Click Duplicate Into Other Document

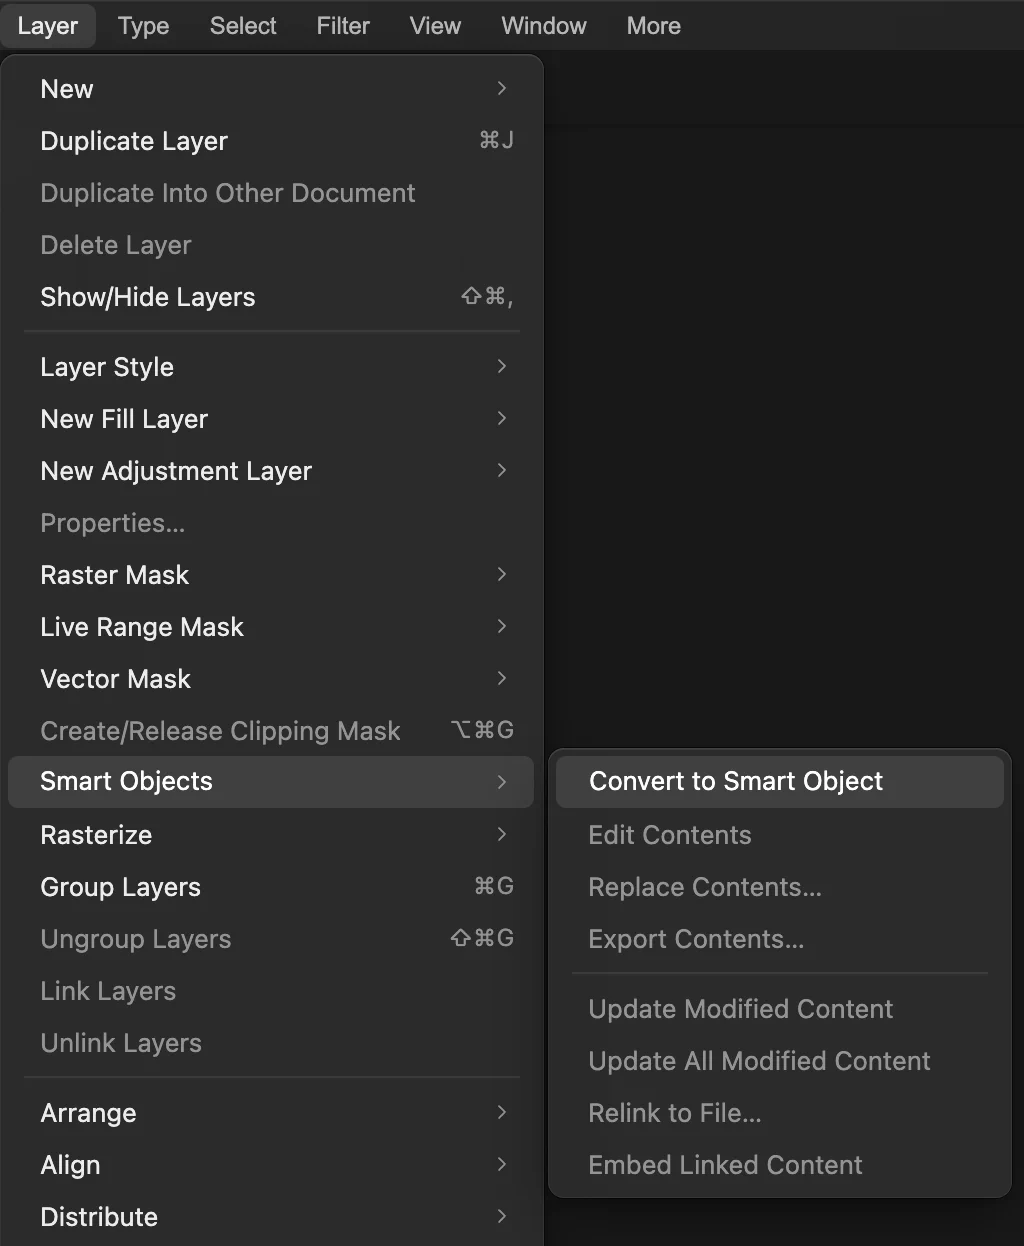(271, 193)
